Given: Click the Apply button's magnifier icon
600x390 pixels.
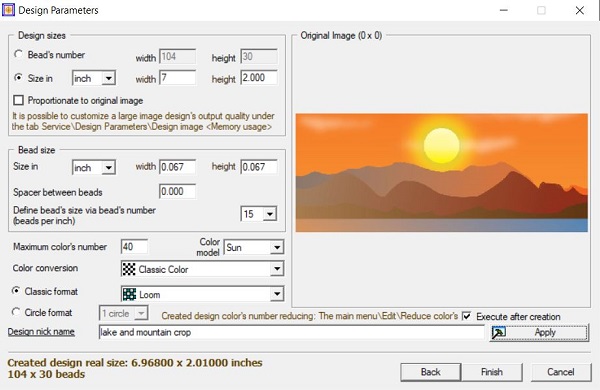Looking at the screenshot, I should [x=499, y=333].
